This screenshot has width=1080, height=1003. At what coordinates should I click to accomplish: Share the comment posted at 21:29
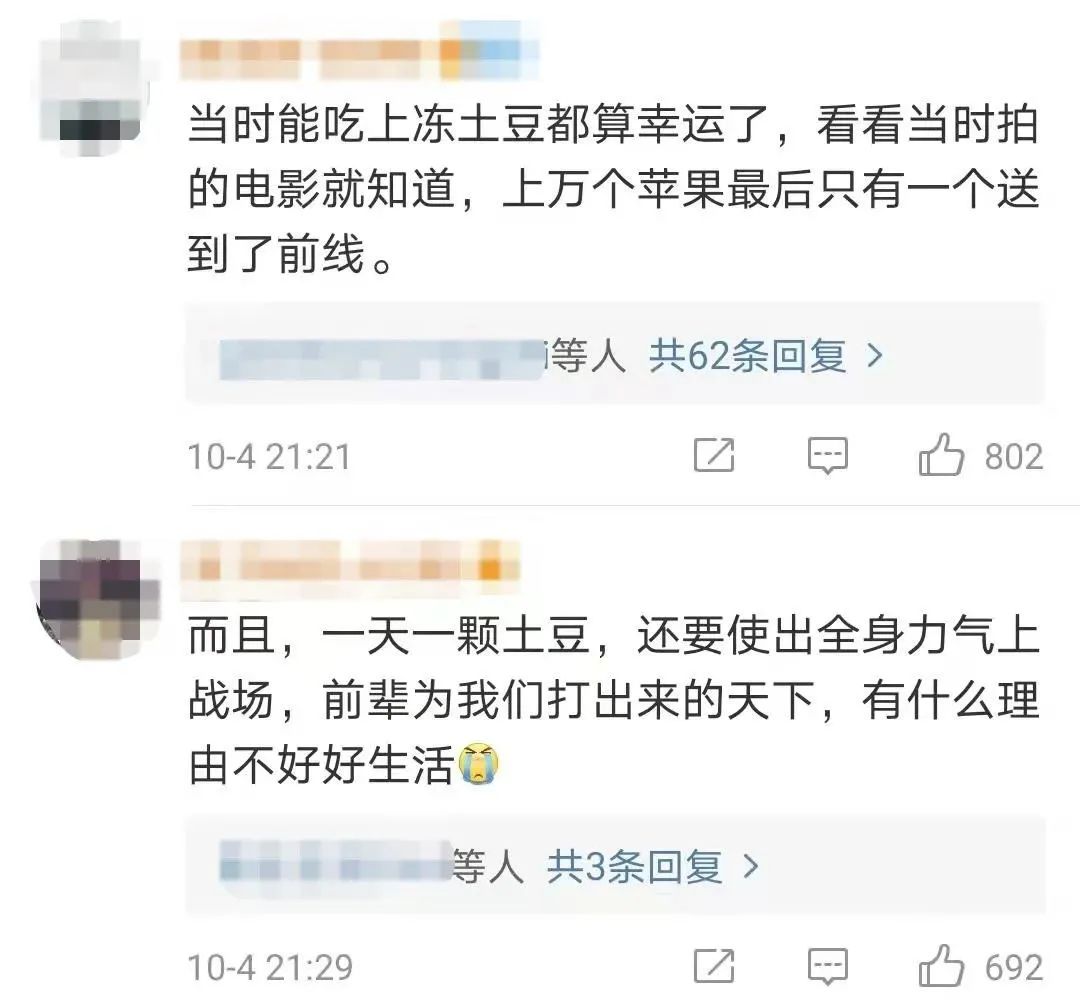coord(714,966)
